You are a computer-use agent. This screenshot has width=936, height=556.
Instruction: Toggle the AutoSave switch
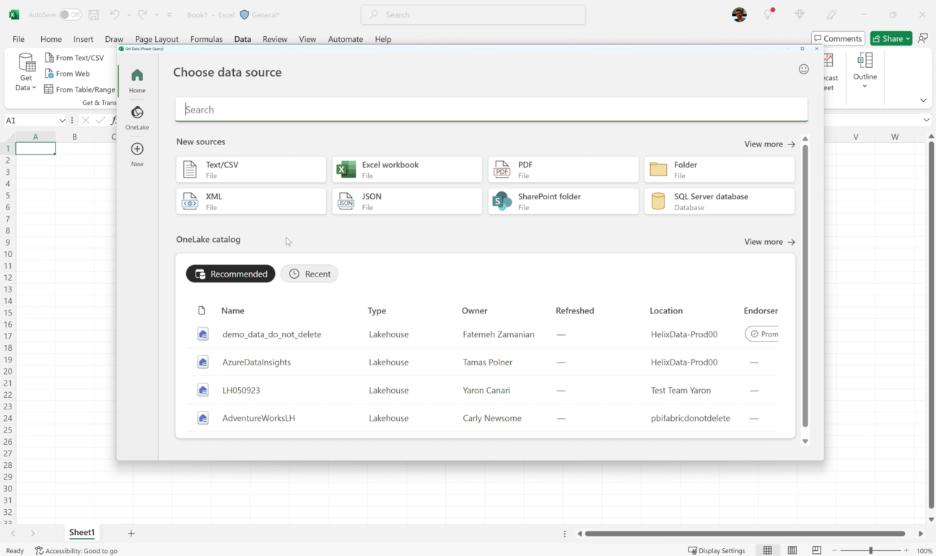click(x=70, y=14)
